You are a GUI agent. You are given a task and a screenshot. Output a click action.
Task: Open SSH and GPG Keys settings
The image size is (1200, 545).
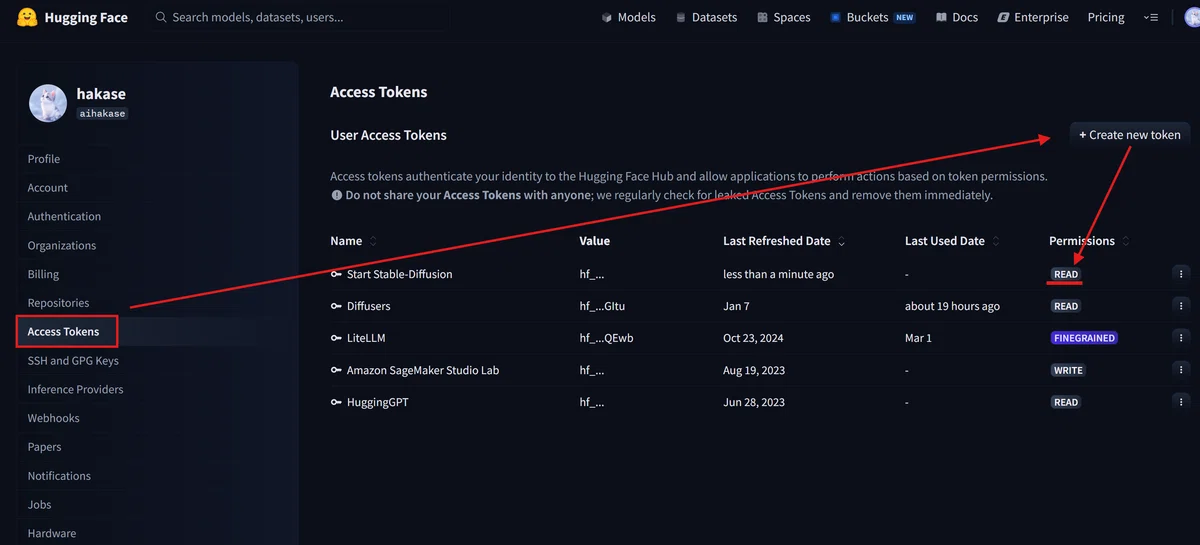point(73,361)
